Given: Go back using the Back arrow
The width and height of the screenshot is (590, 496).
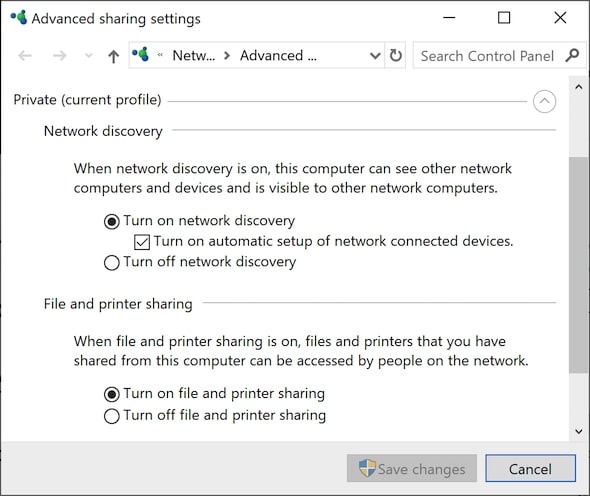Looking at the screenshot, I should point(25,56).
